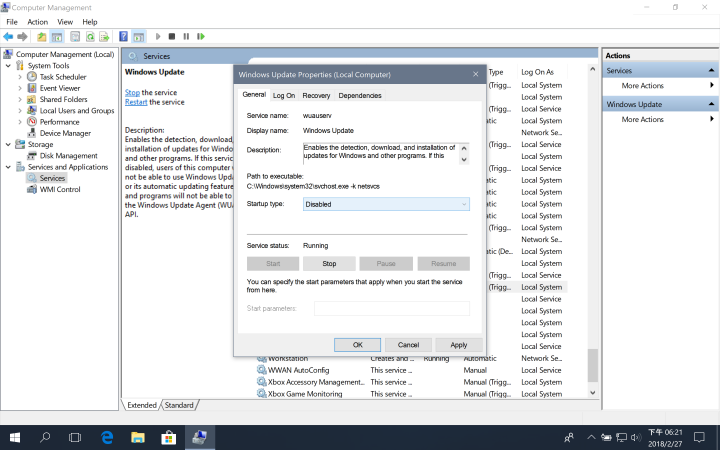Viewport: 720px width, 450px height.
Task: Select Computer Management (Local) root node
Action: coord(65,54)
